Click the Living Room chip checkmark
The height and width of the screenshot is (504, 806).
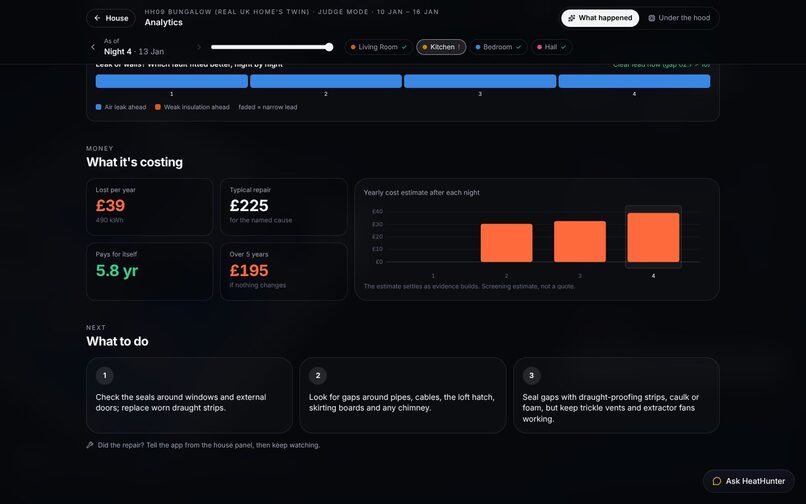click(x=405, y=47)
